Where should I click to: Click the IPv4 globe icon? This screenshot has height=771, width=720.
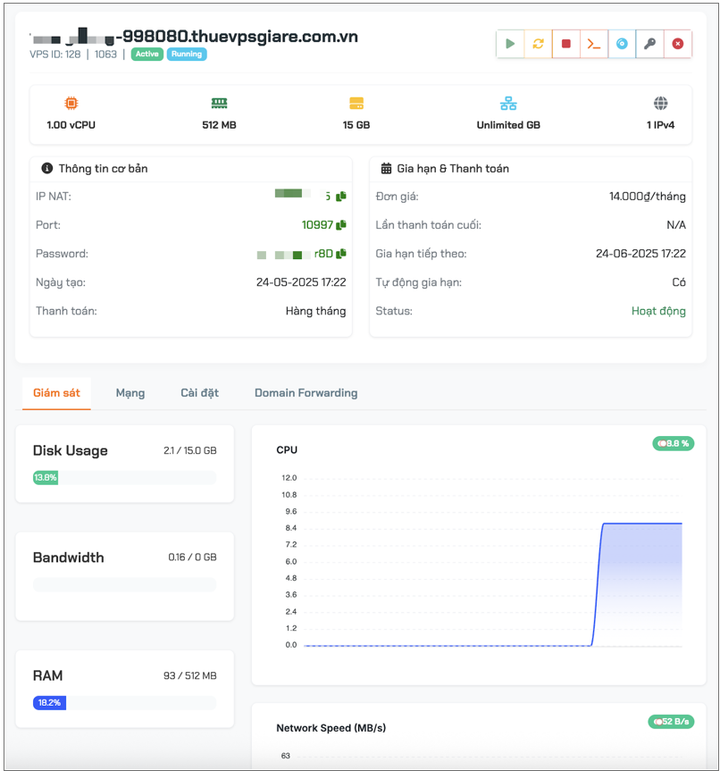pos(660,103)
